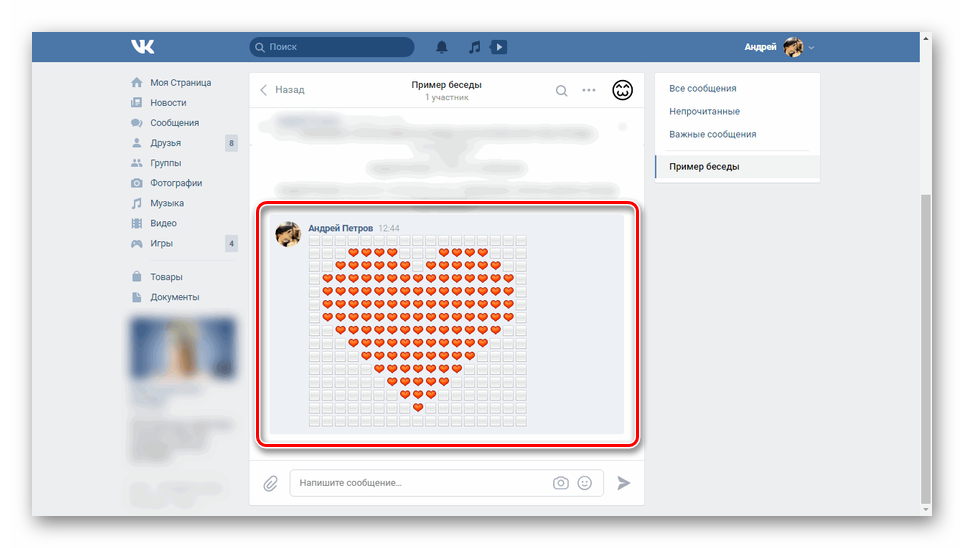Viewport: 964px width, 548px height.
Task: Open the emoji smiley picker
Action: click(x=585, y=483)
